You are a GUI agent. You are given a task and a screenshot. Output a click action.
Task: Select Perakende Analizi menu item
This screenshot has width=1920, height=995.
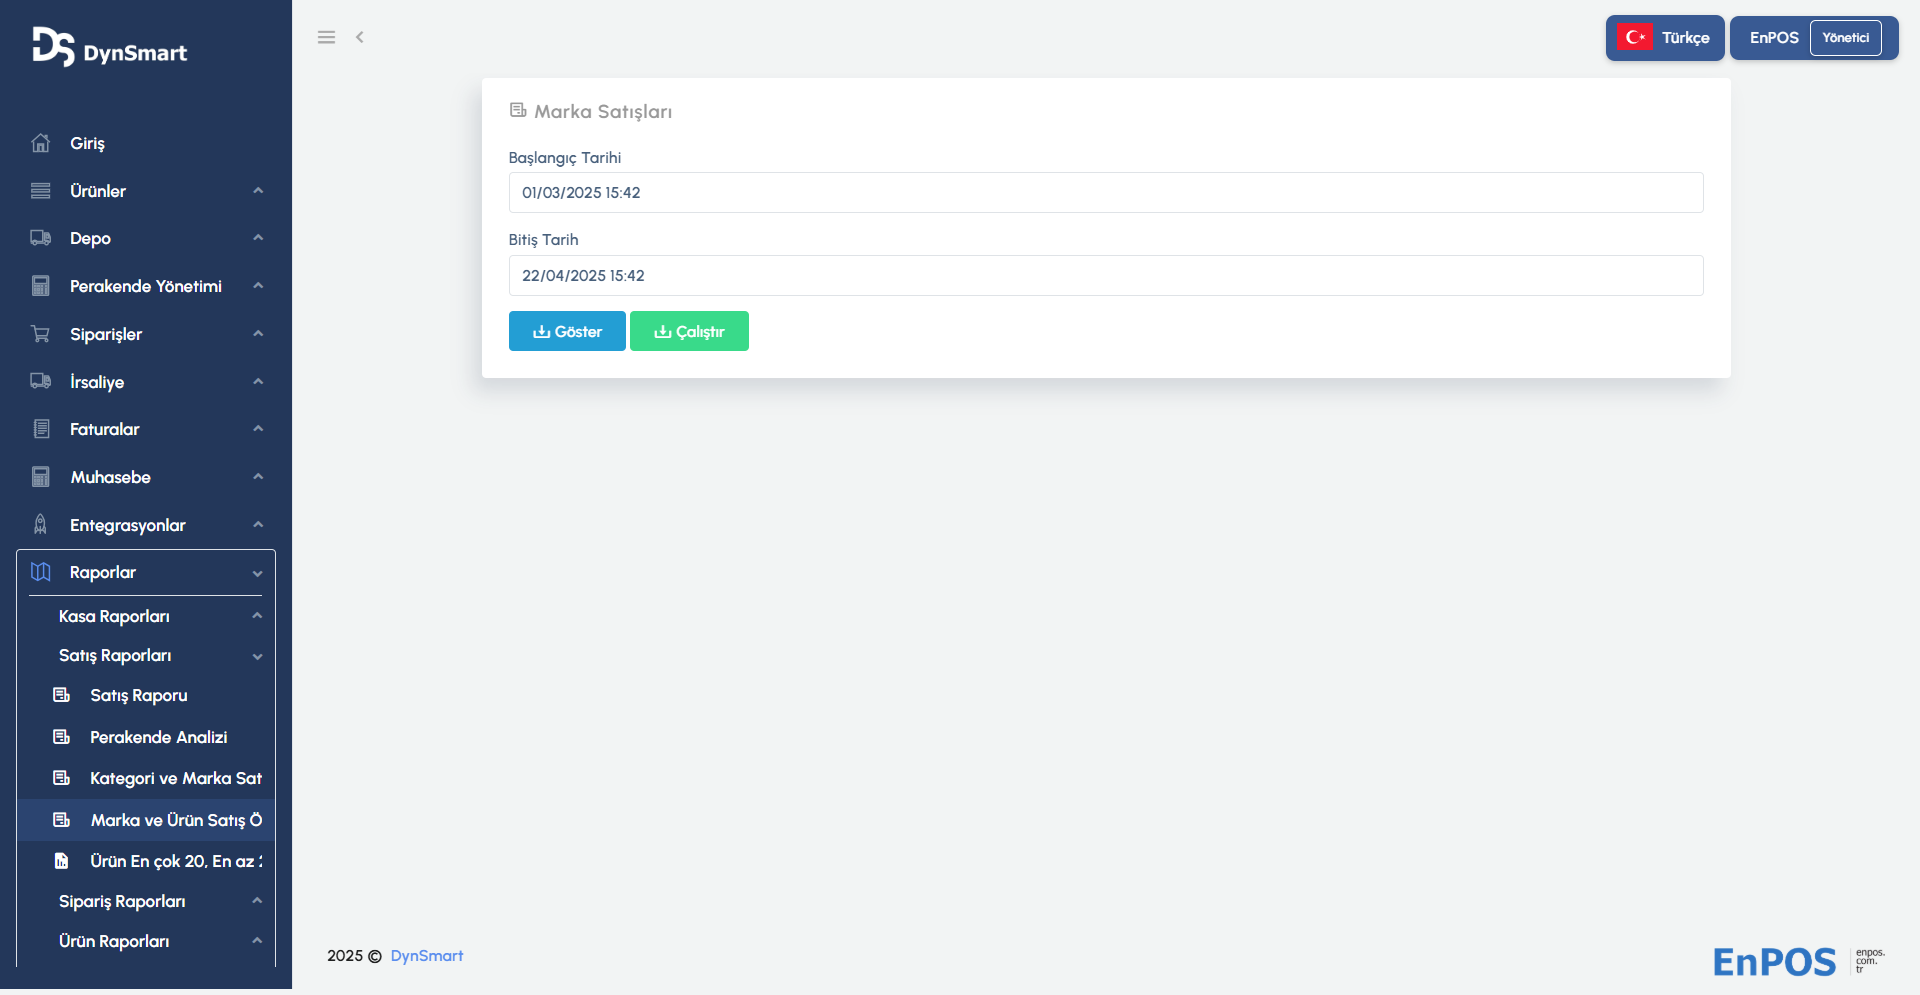(x=158, y=737)
